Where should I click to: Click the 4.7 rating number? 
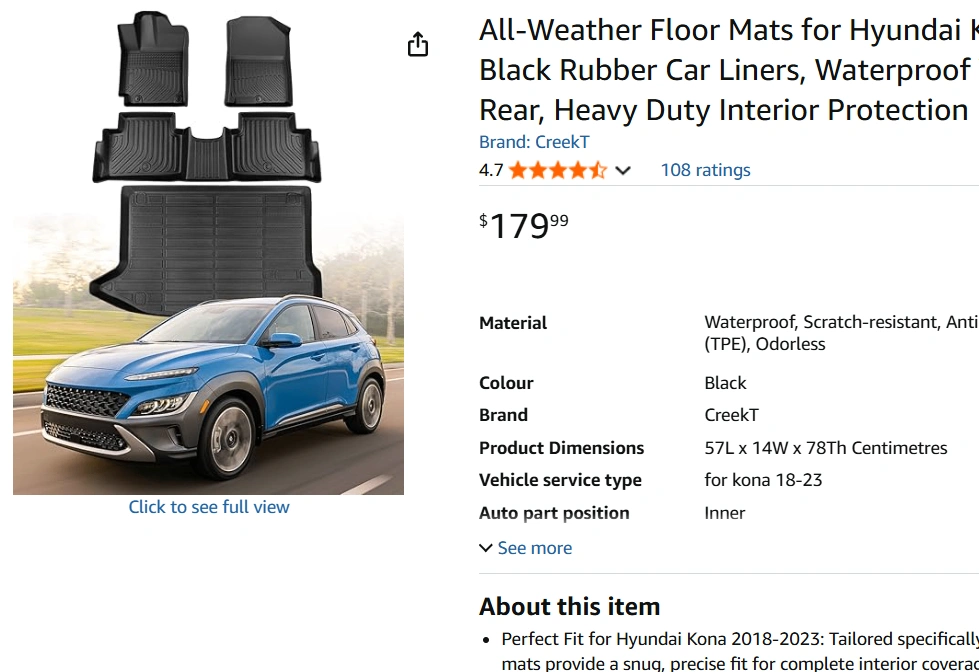click(x=491, y=170)
